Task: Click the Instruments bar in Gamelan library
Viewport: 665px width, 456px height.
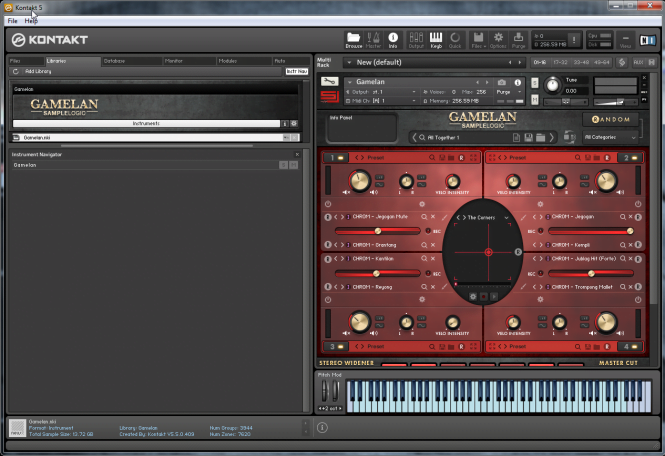Action: point(146,123)
